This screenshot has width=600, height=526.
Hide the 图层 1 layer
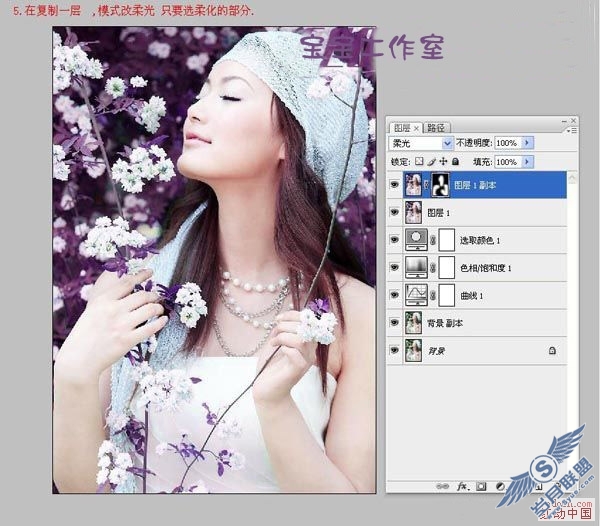pos(394,212)
